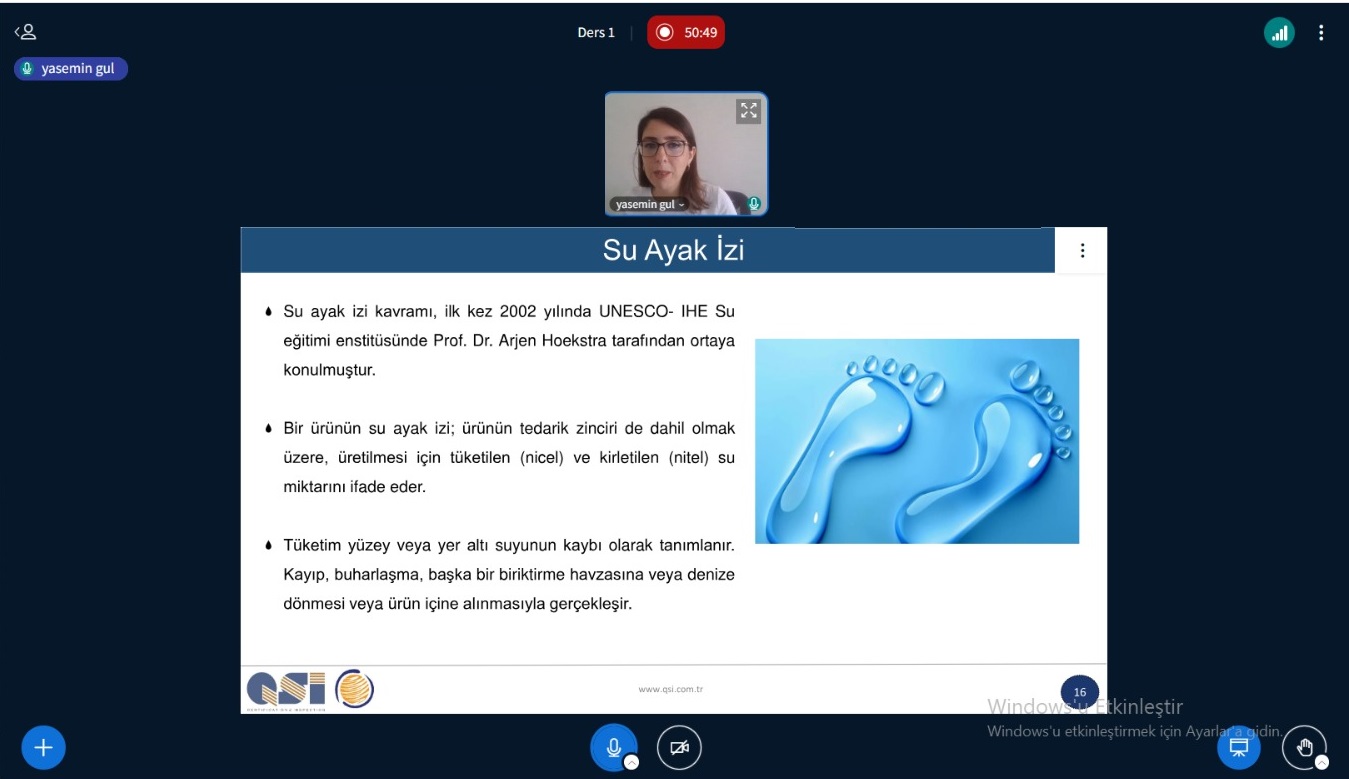This screenshot has width=1349, height=779.
Task: Click the water footprints image on the slide
Action: tap(916, 441)
